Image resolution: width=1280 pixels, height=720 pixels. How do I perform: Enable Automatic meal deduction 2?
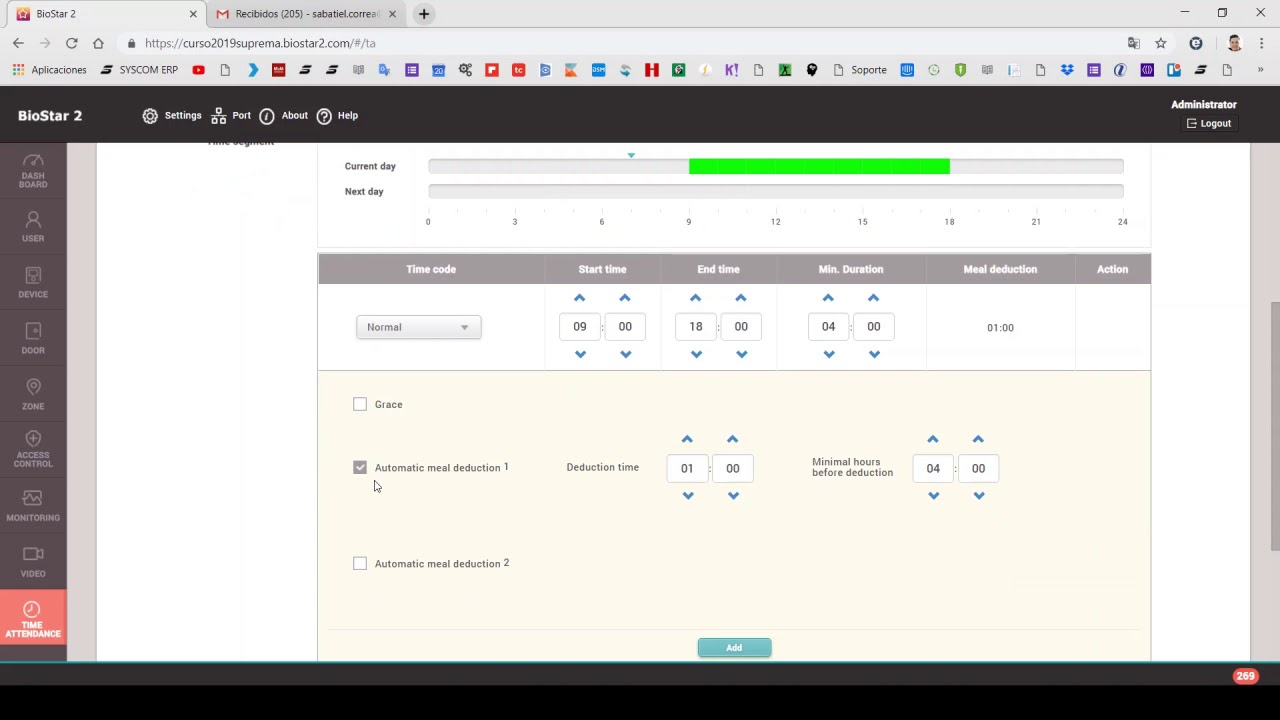pyautogui.click(x=360, y=563)
